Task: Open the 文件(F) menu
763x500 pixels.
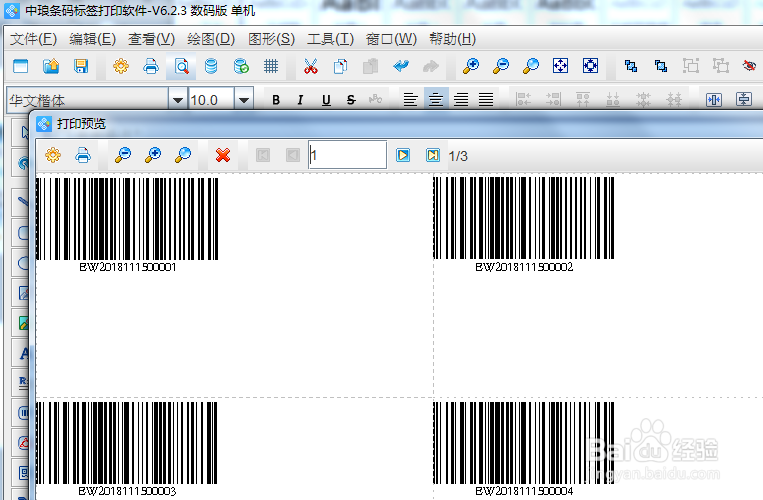Action: pos(34,39)
